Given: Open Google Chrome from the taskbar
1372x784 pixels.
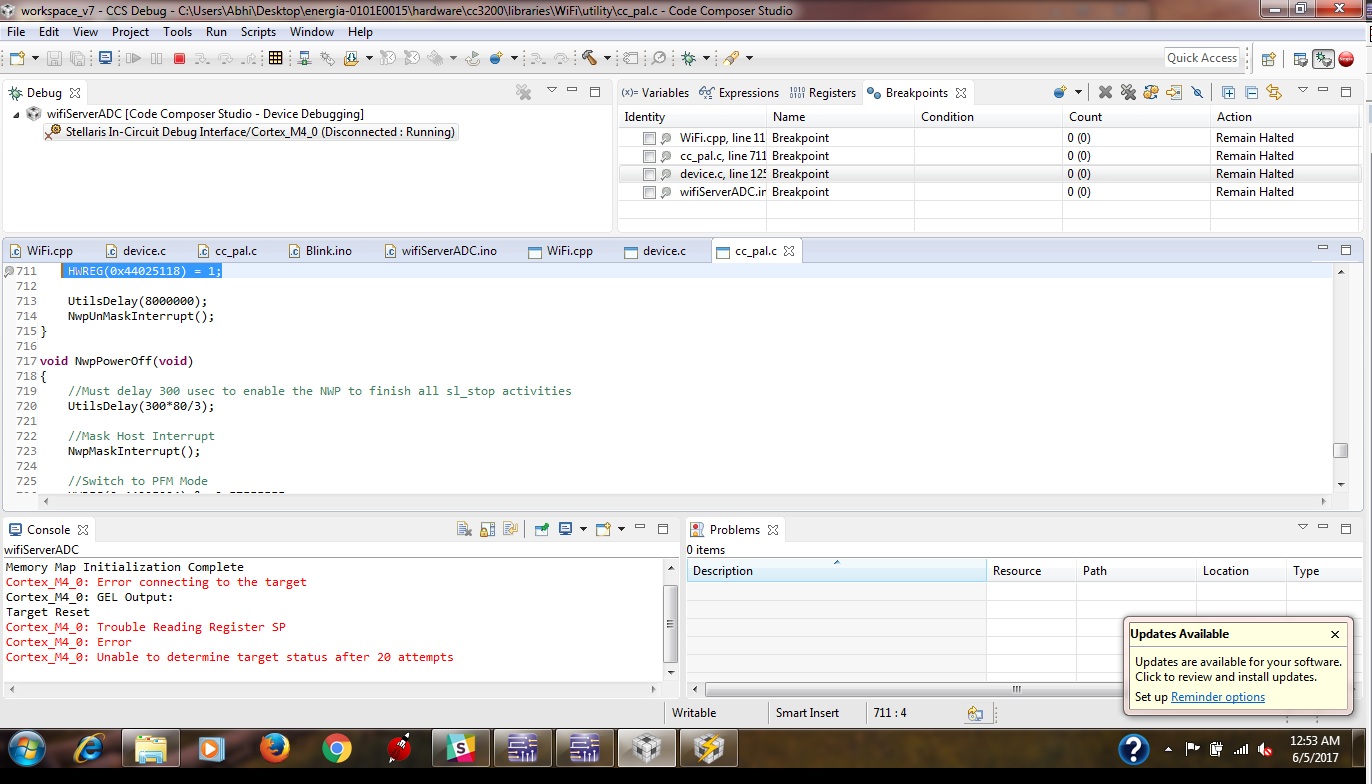Looking at the screenshot, I should (337, 748).
